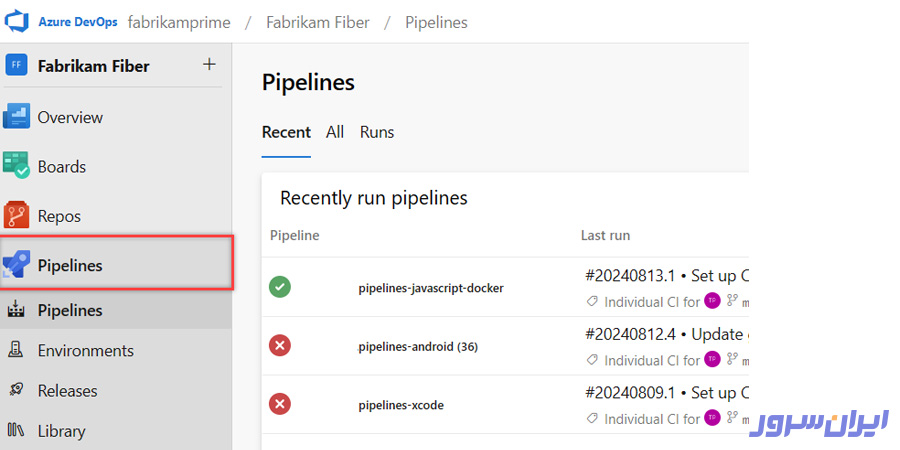Viewport: 900px width, 450px height.
Task: Open the Fabrikam Fiber project title
Action: click(x=94, y=66)
